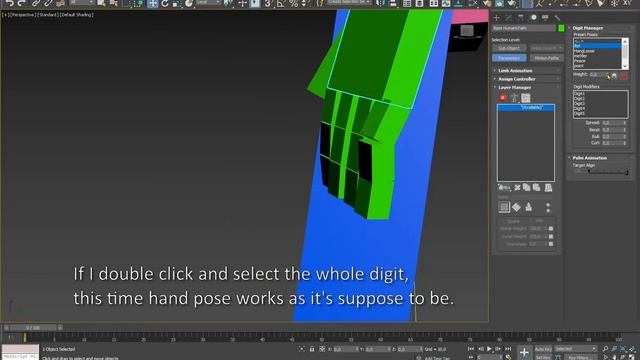Screen dimensions: 640x360
Task: Open the track view icon in Layer Manager
Action: click(526, 98)
